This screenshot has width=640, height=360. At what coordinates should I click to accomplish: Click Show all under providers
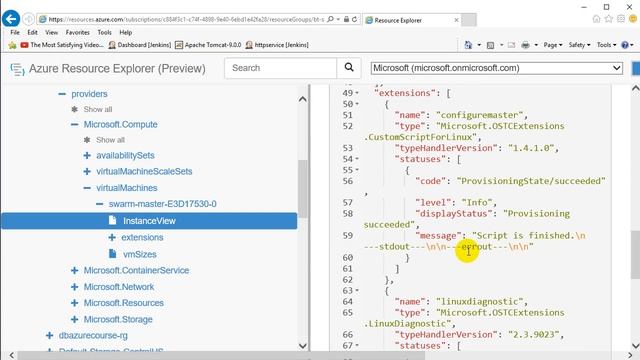click(x=98, y=109)
